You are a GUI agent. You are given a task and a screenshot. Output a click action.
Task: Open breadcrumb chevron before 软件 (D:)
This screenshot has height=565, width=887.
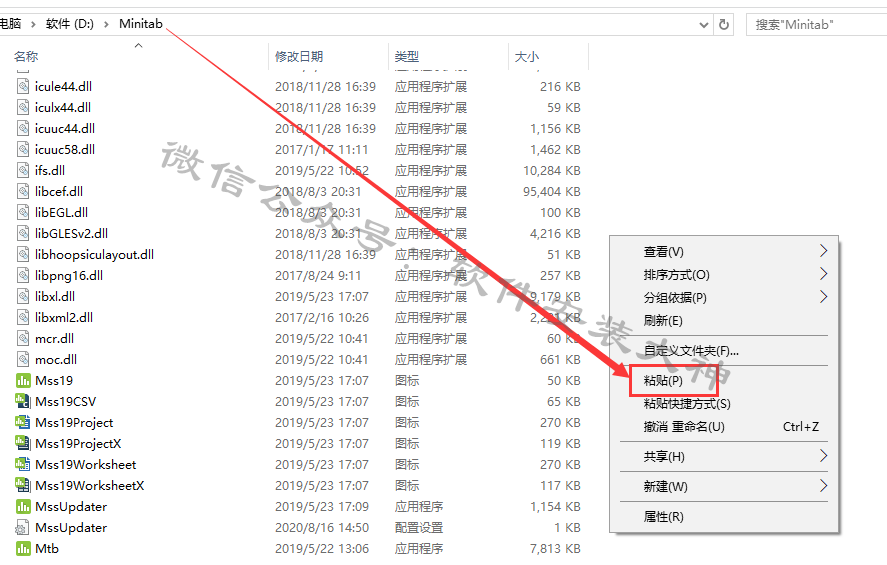33,24
